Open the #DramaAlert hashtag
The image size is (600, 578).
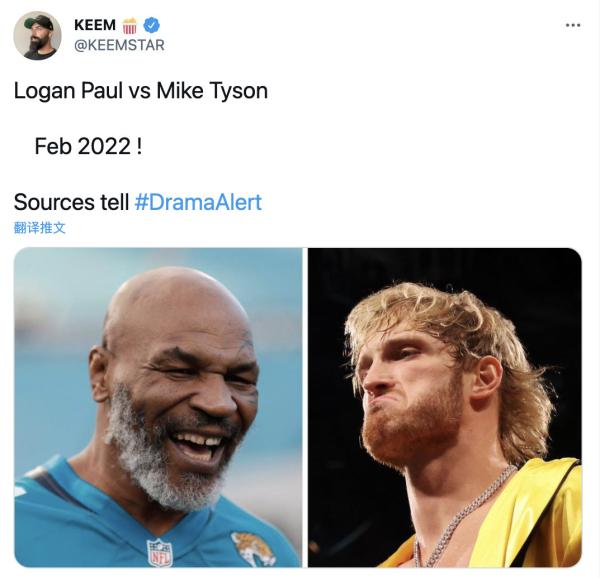pyautogui.click(x=198, y=201)
